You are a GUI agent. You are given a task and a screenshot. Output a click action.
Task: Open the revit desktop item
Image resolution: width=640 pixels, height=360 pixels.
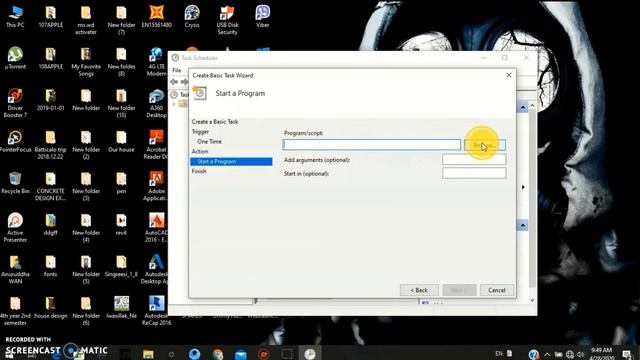(121, 224)
